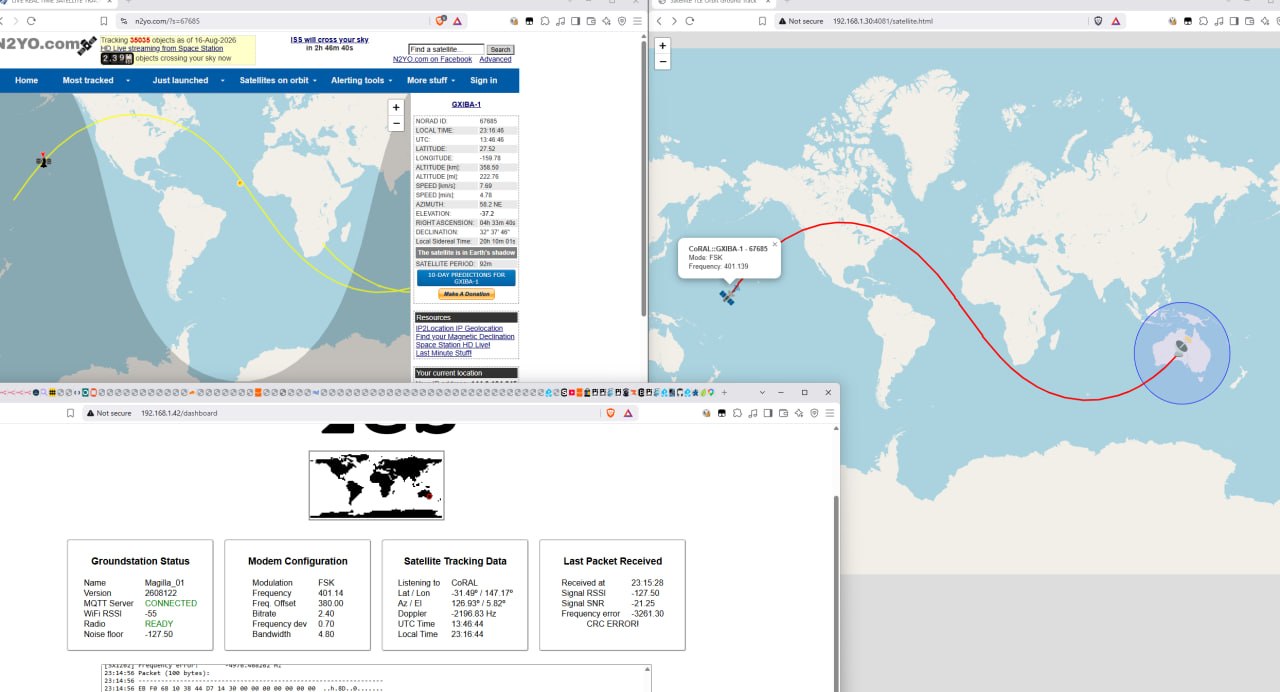
Task: Open the Last Minute Stuff! link
Action: [x=444, y=353]
